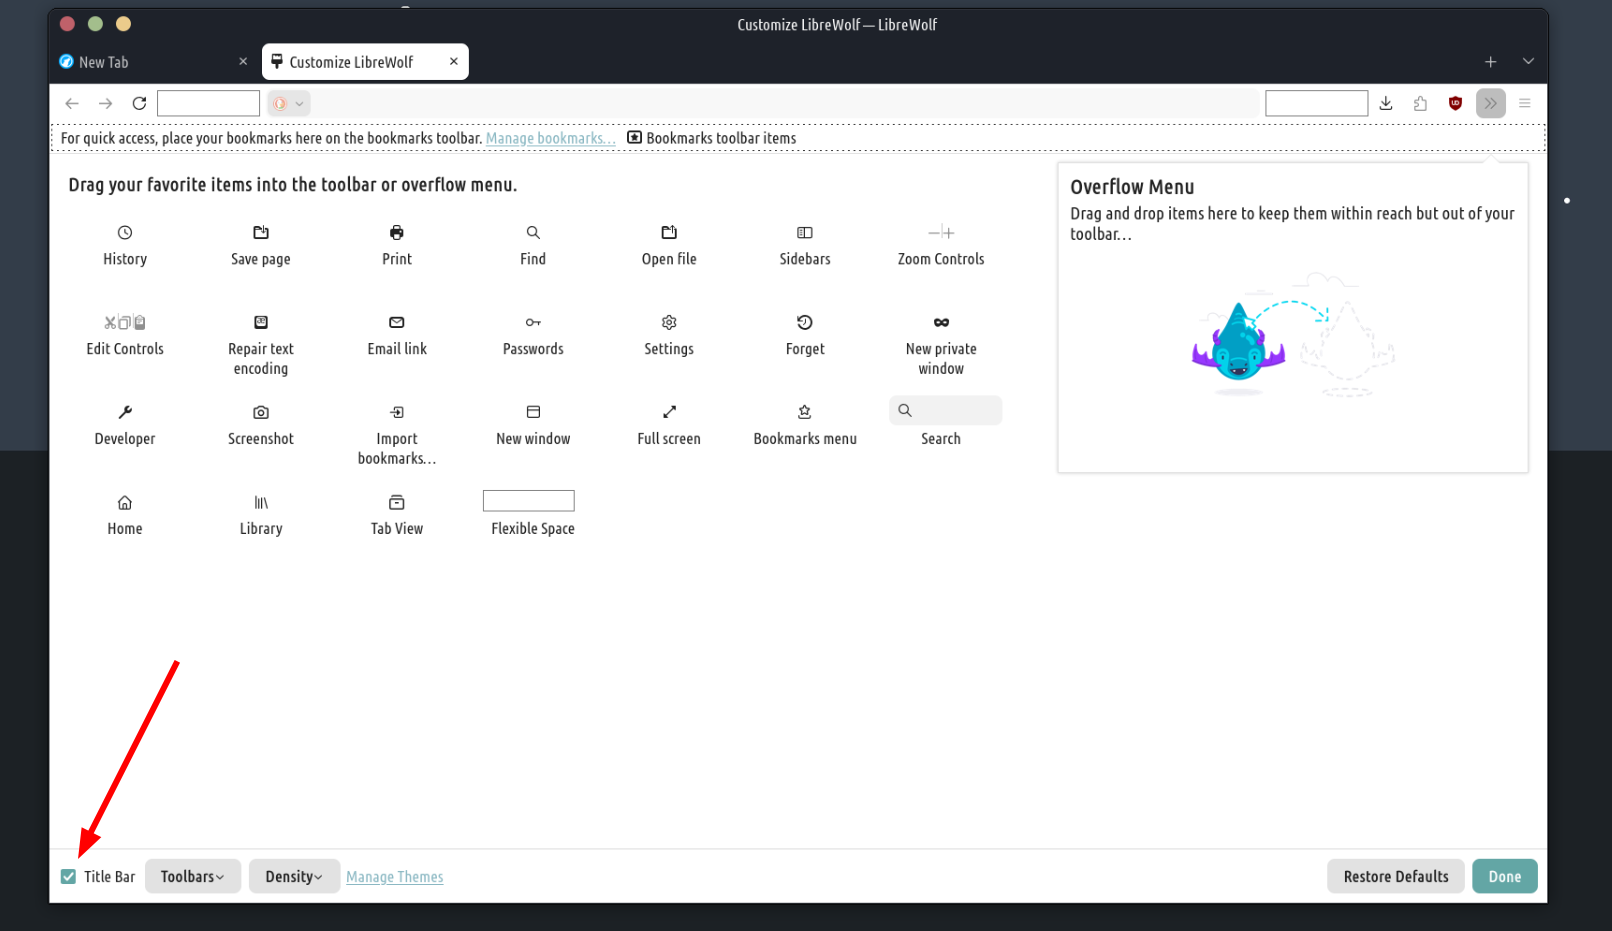Open the Manage Themes link
Viewport: 1612px width, 931px height.
pos(395,877)
